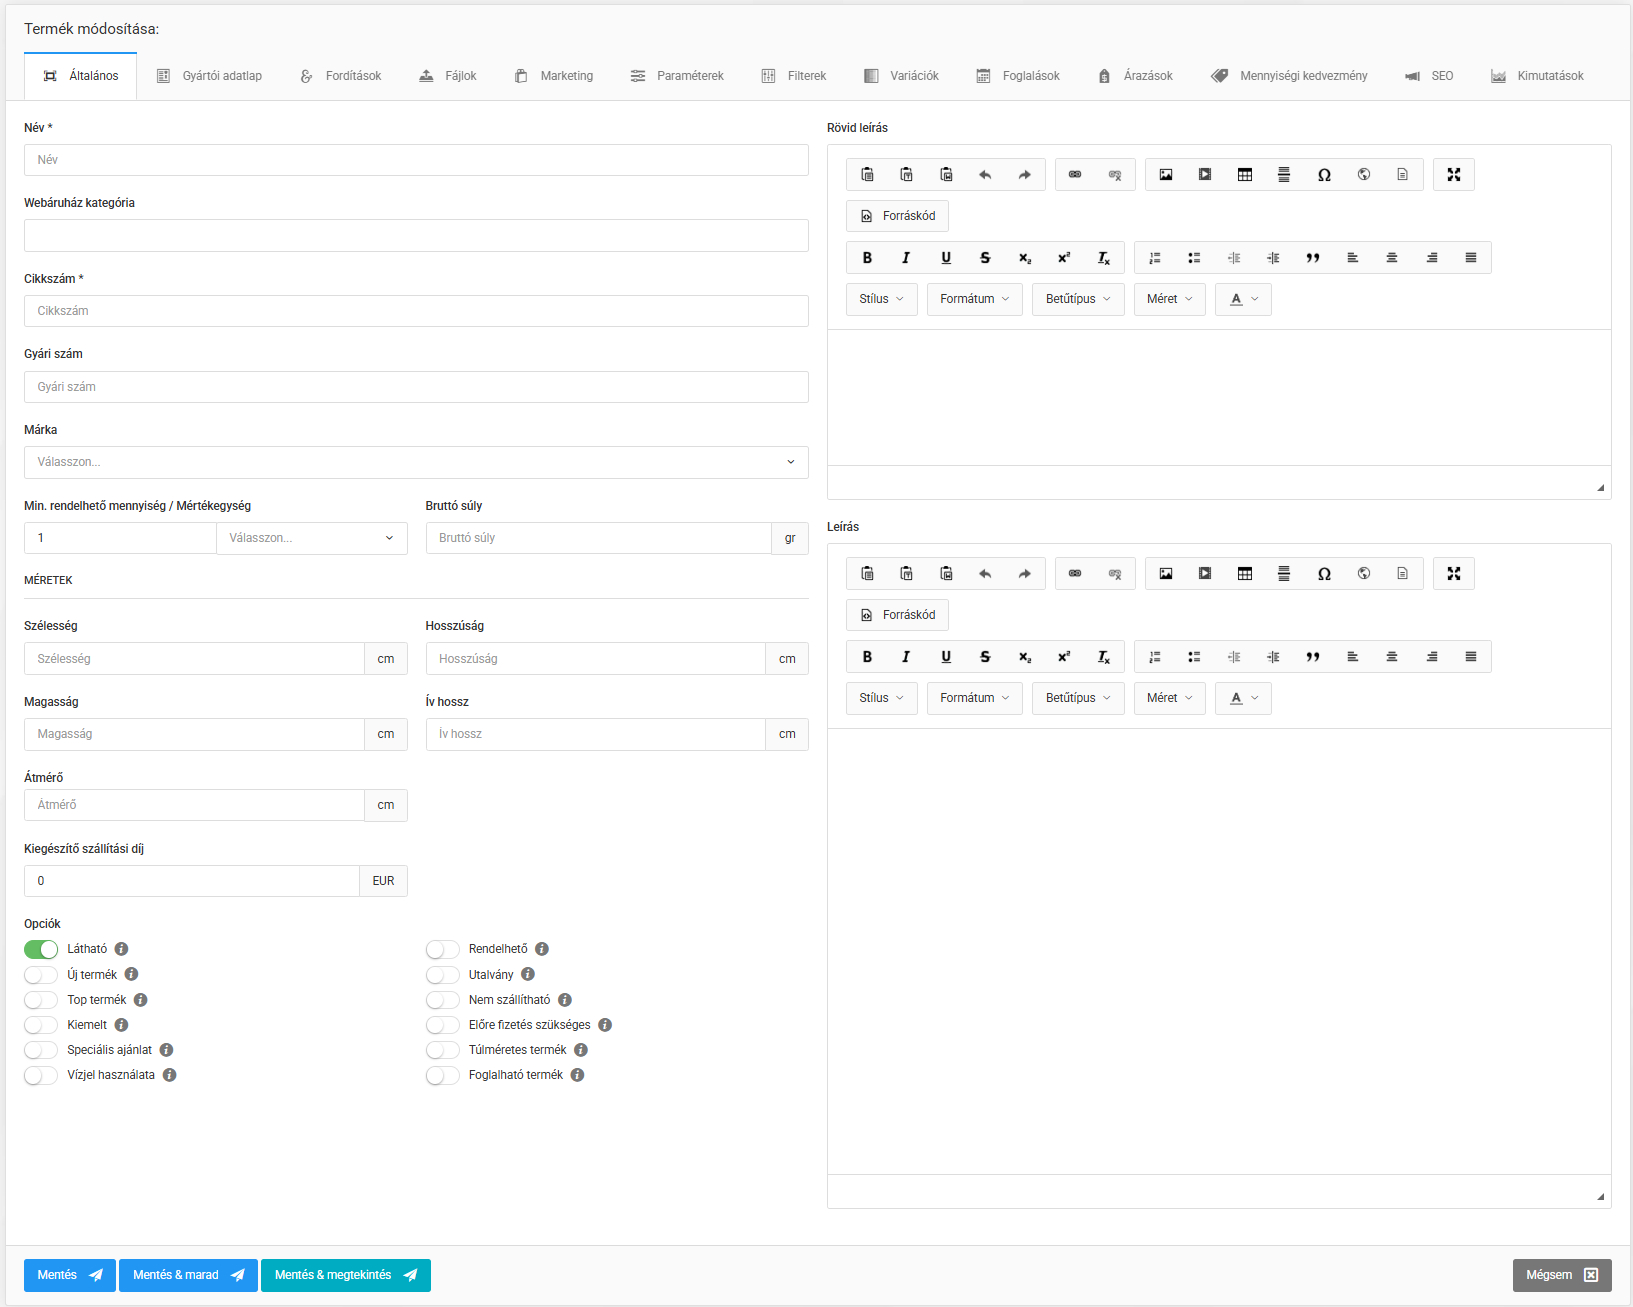Focus the Cikkszám input field
This screenshot has width=1633, height=1307.
pos(416,311)
